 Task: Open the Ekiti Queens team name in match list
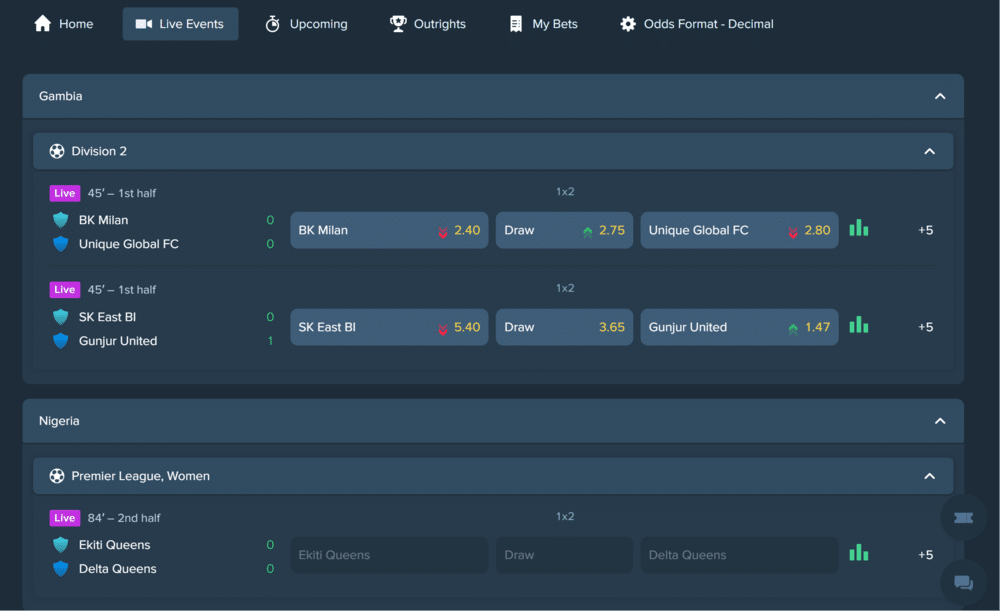pyautogui.click(x=115, y=545)
